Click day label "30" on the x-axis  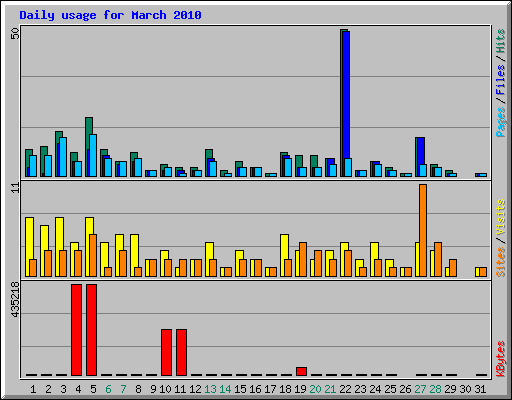465,389
